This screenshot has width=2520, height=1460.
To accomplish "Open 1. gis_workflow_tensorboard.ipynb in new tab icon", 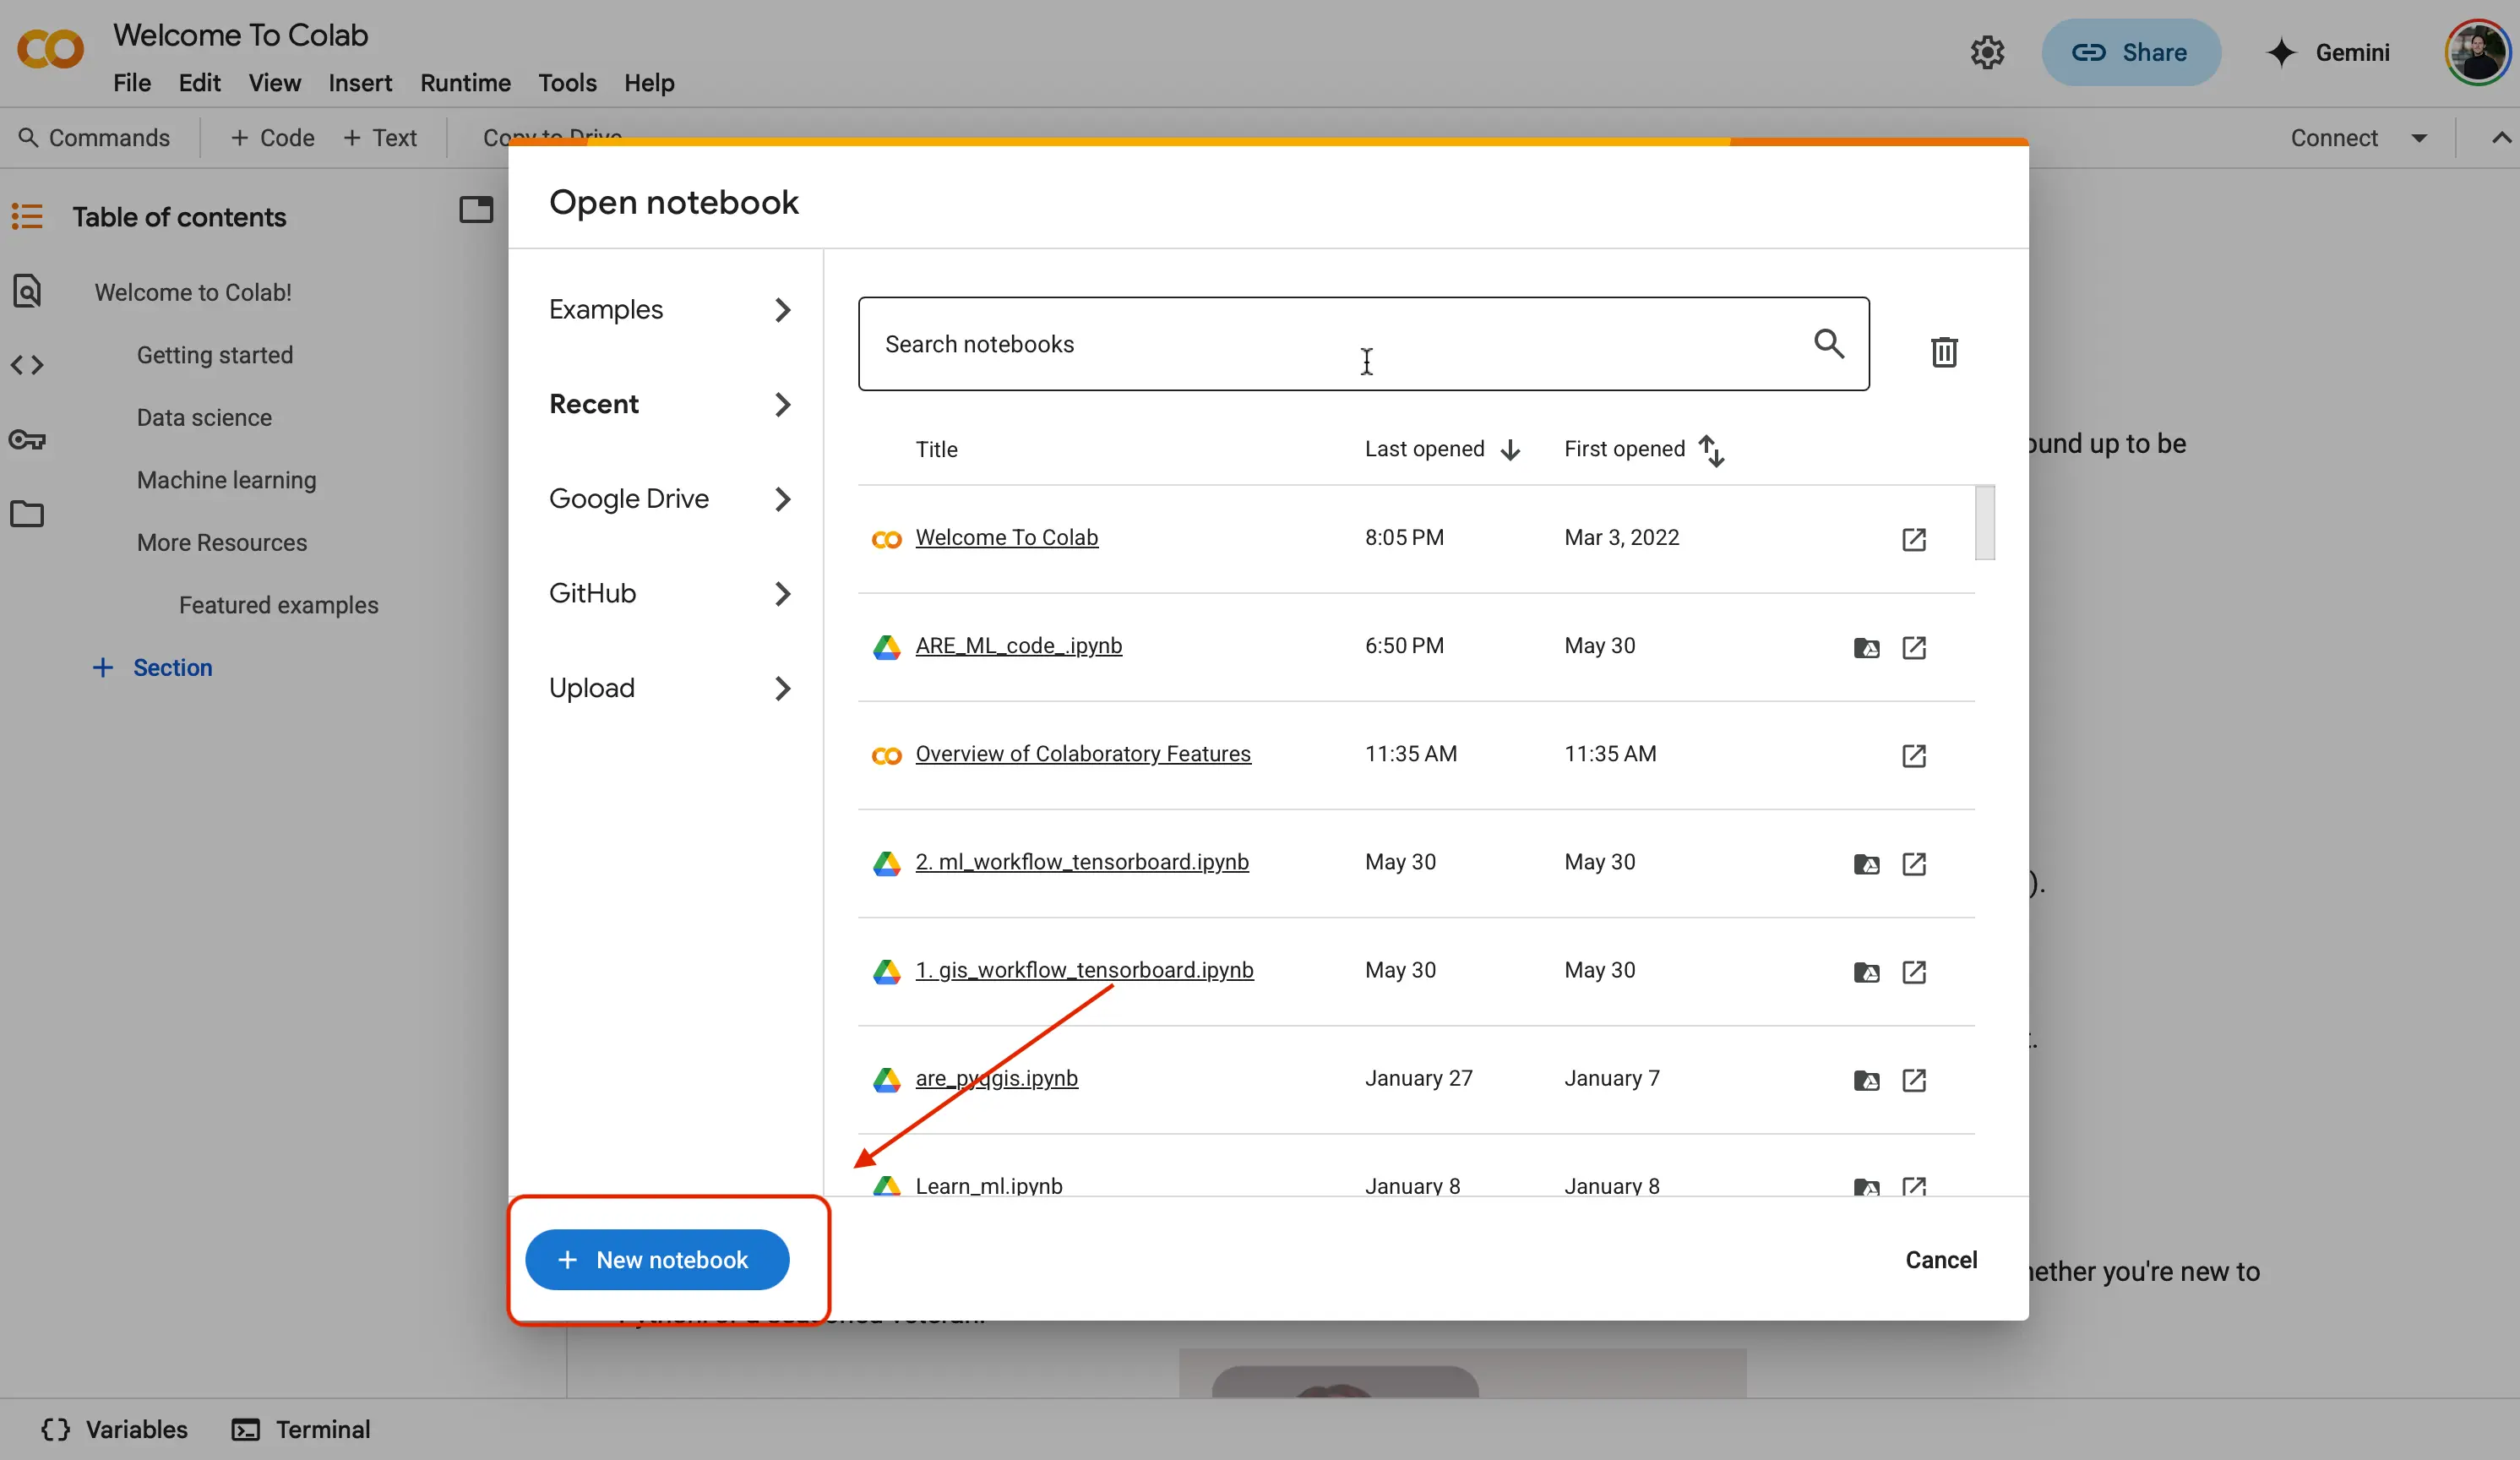I will [x=1914, y=972].
